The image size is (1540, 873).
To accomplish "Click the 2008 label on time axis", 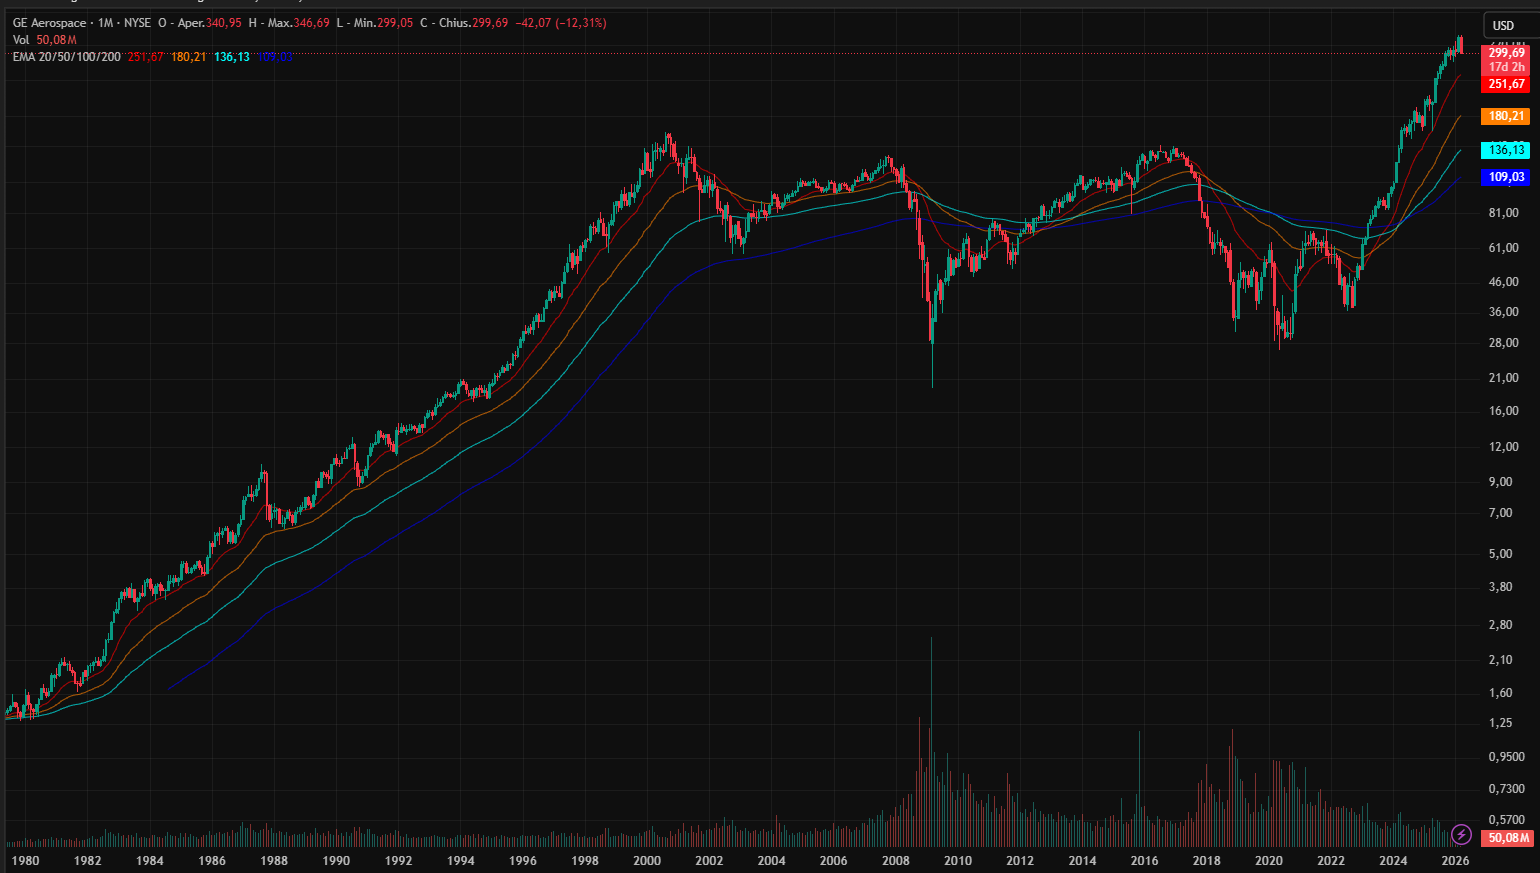I will 896,861.
